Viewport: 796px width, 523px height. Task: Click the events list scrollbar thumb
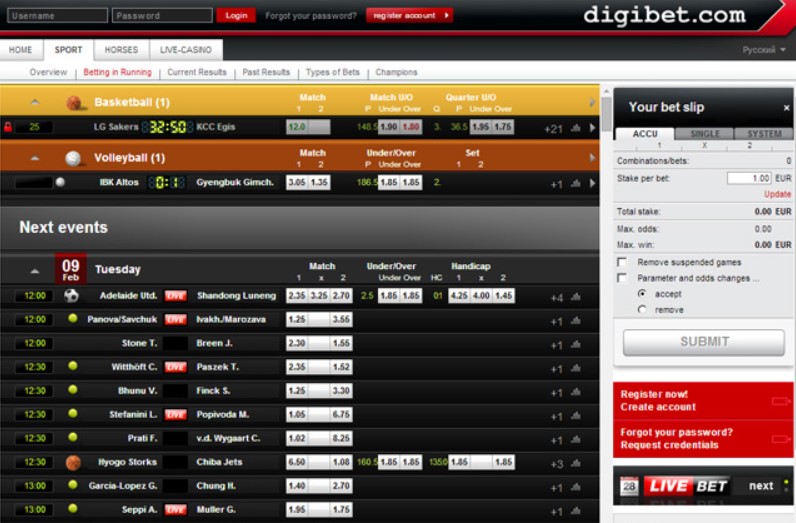pyautogui.click(x=606, y=114)
